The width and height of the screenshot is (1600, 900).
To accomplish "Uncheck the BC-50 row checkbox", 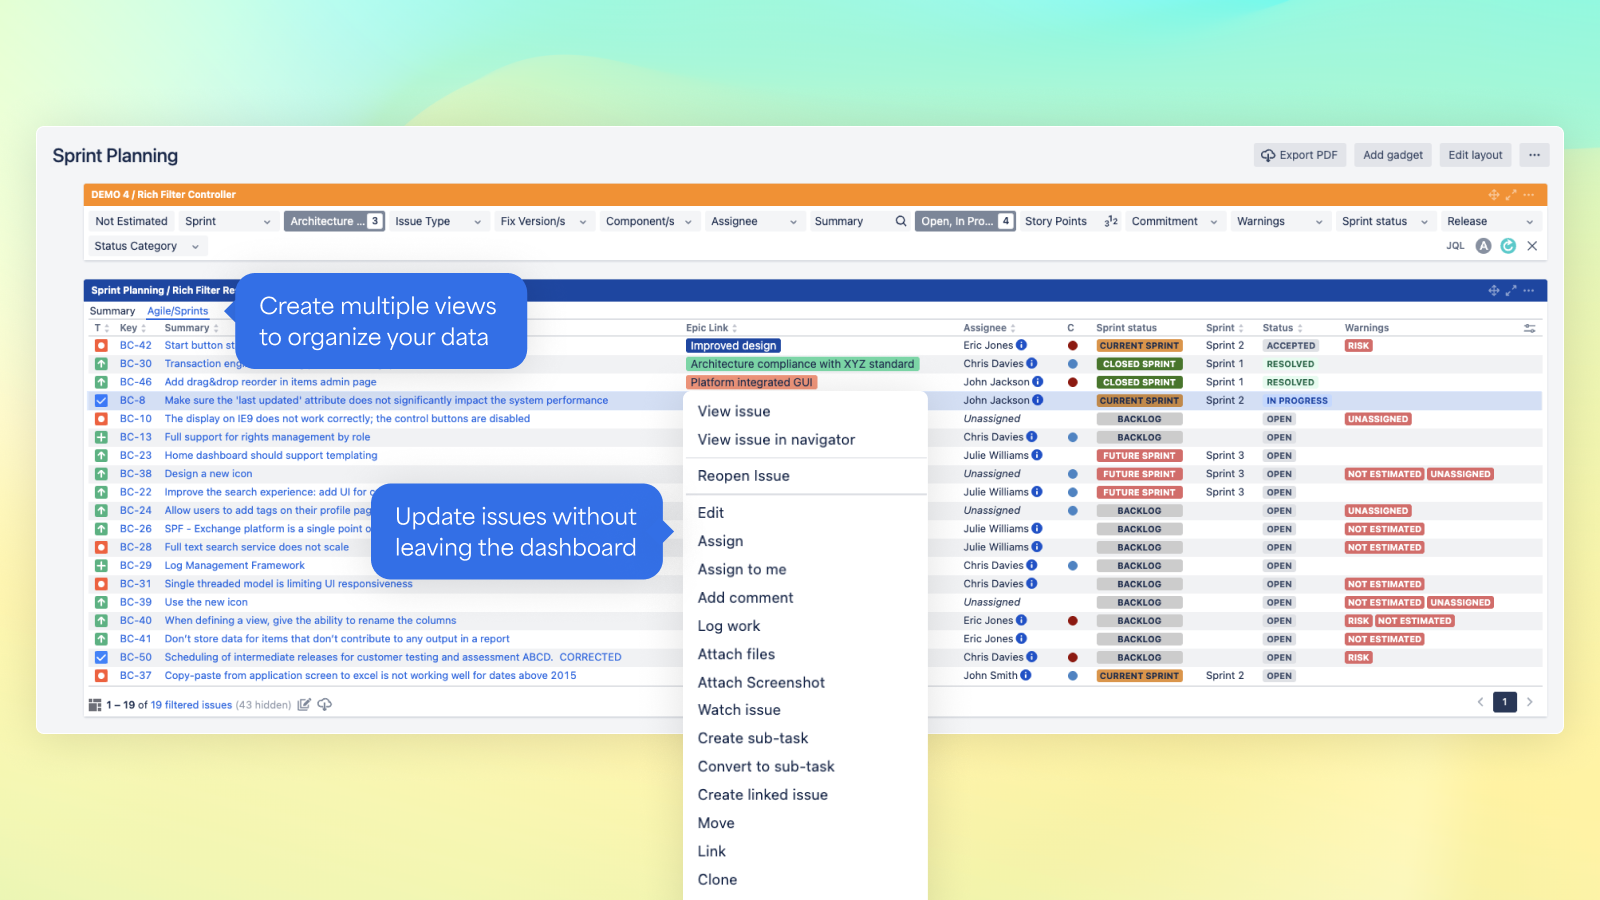I will pos(101,657).
